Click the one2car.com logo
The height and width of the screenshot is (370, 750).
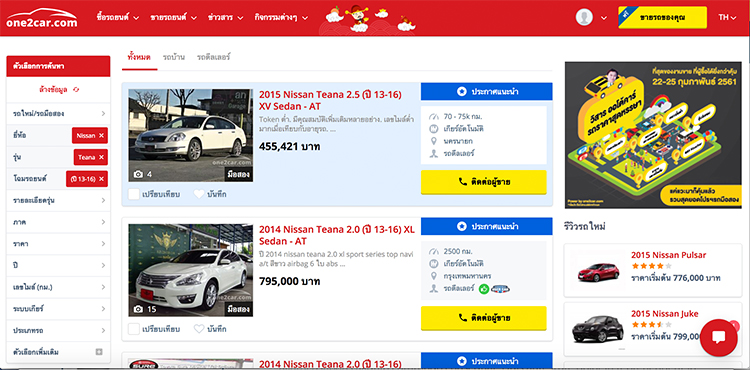point(42,18)
